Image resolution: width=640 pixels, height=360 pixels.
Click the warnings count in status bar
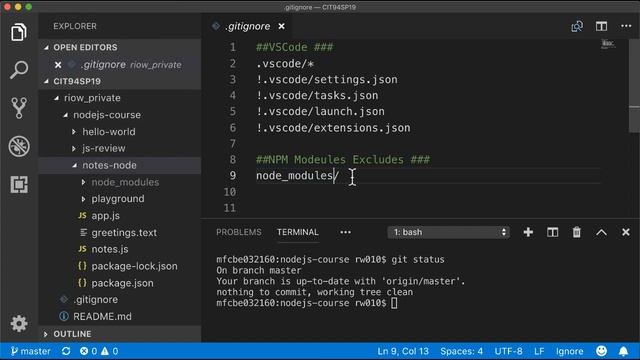click(x=109, y=351)
